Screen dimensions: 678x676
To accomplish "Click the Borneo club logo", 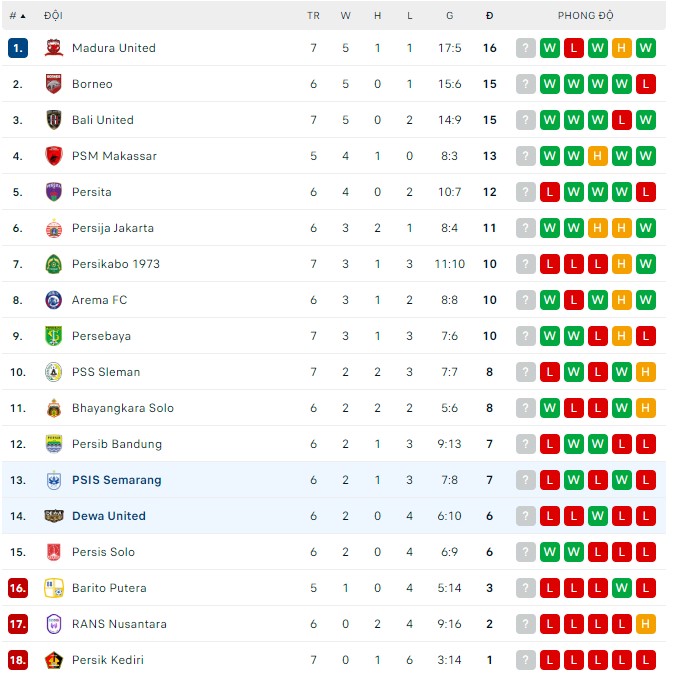I will [54, 84].
